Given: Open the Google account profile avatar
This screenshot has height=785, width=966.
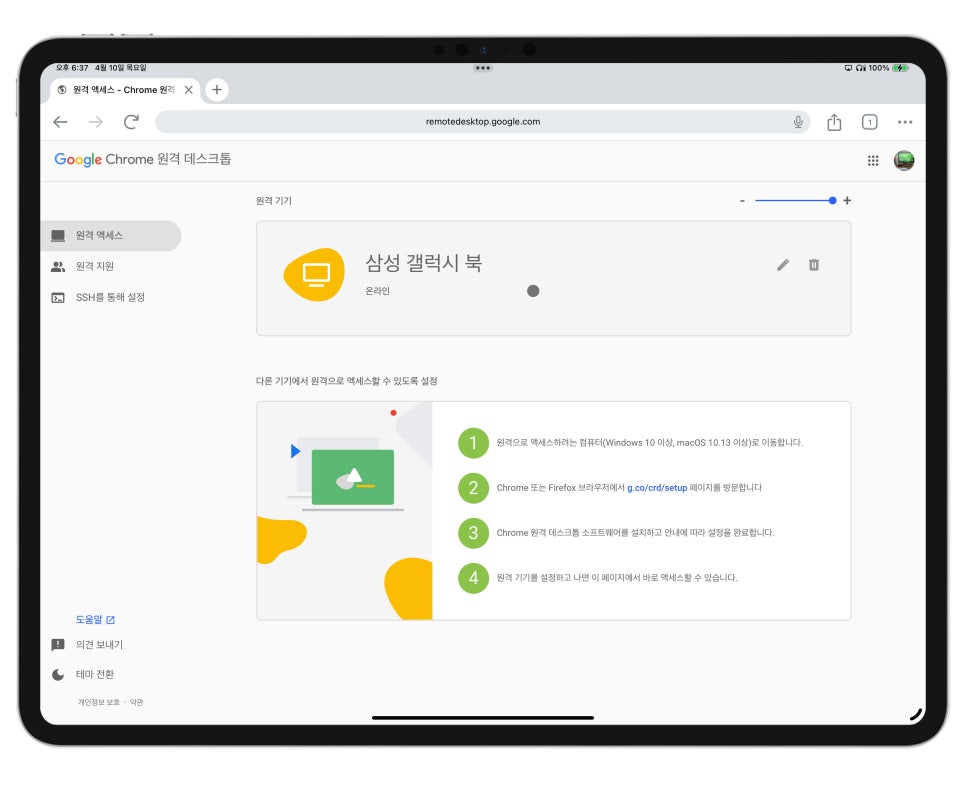Looking at the screenshot, I should (904, 161).
